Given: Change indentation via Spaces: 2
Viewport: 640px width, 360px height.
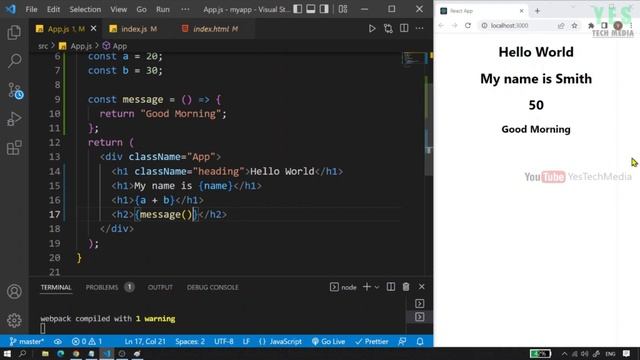Looking at the screenshot, I should click(x=190, y=341).
